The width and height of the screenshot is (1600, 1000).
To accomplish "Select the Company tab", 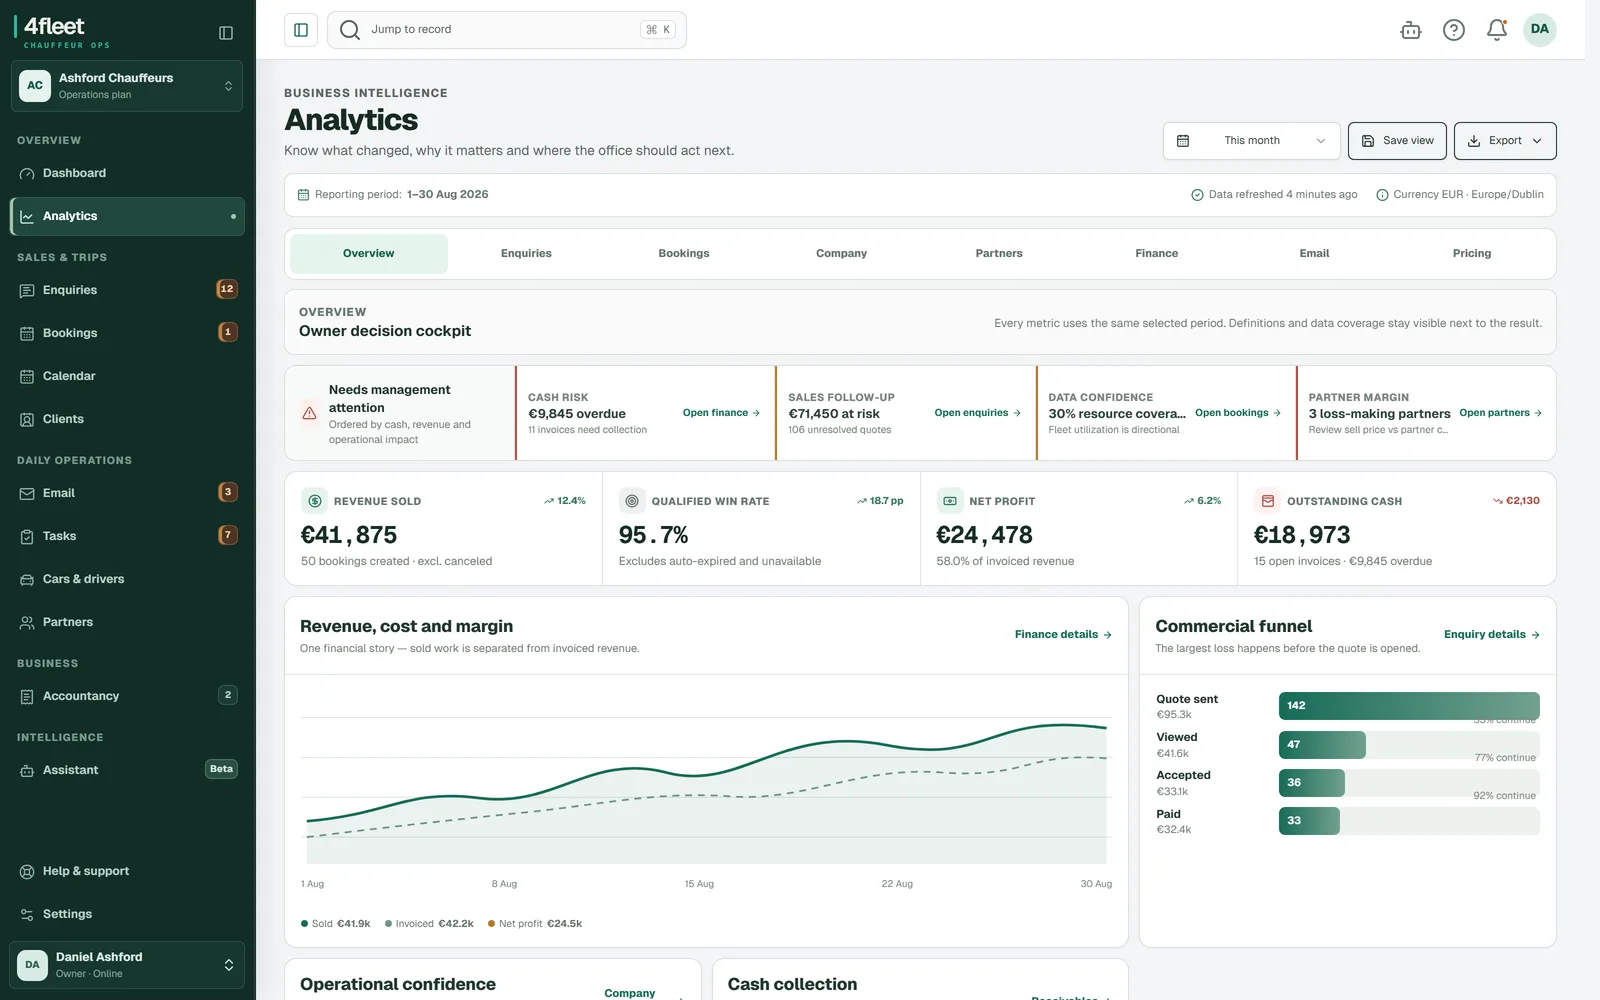I will (842, 254).
